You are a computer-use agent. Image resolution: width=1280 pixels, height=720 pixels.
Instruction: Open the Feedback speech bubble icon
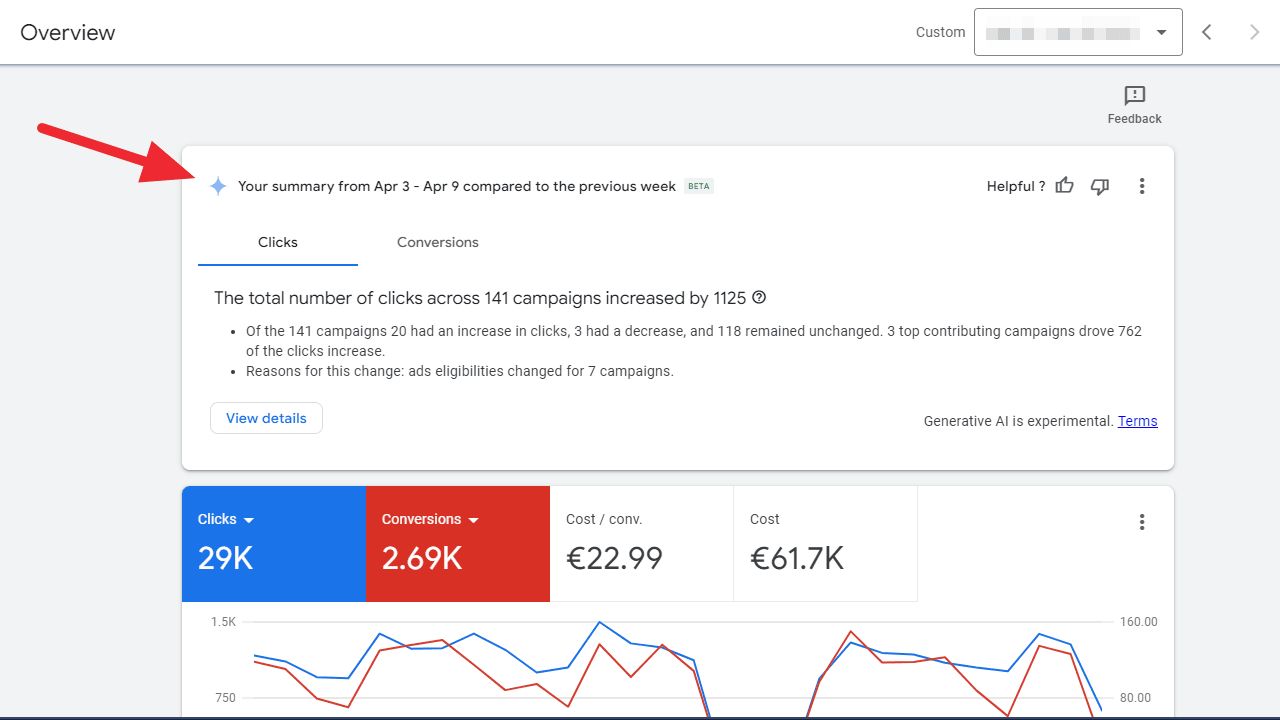pyautogui.click(x=1134, y=96)
